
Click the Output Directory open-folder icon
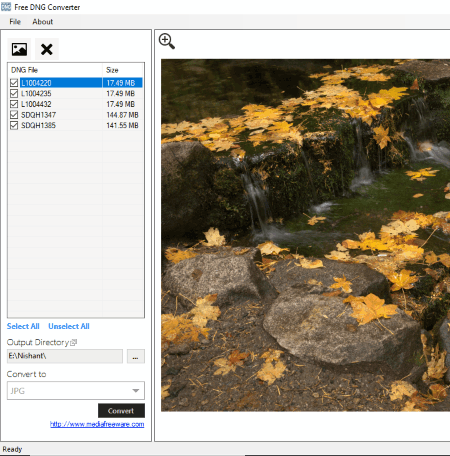74,342
